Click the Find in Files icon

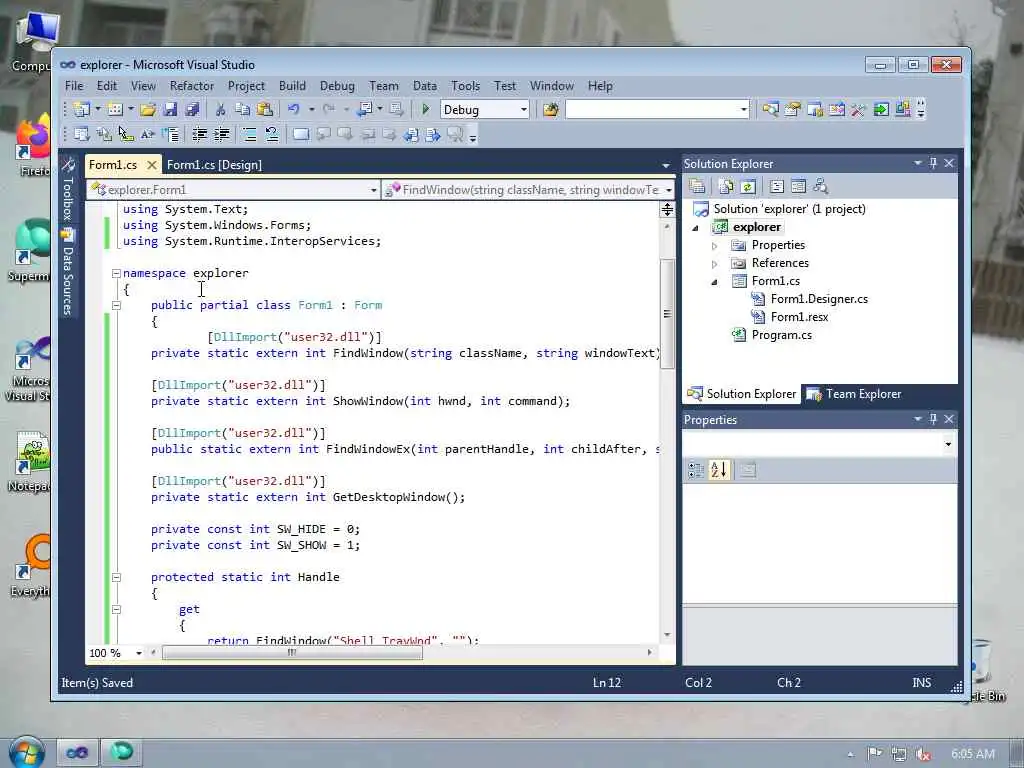click(x=551, y=110)
